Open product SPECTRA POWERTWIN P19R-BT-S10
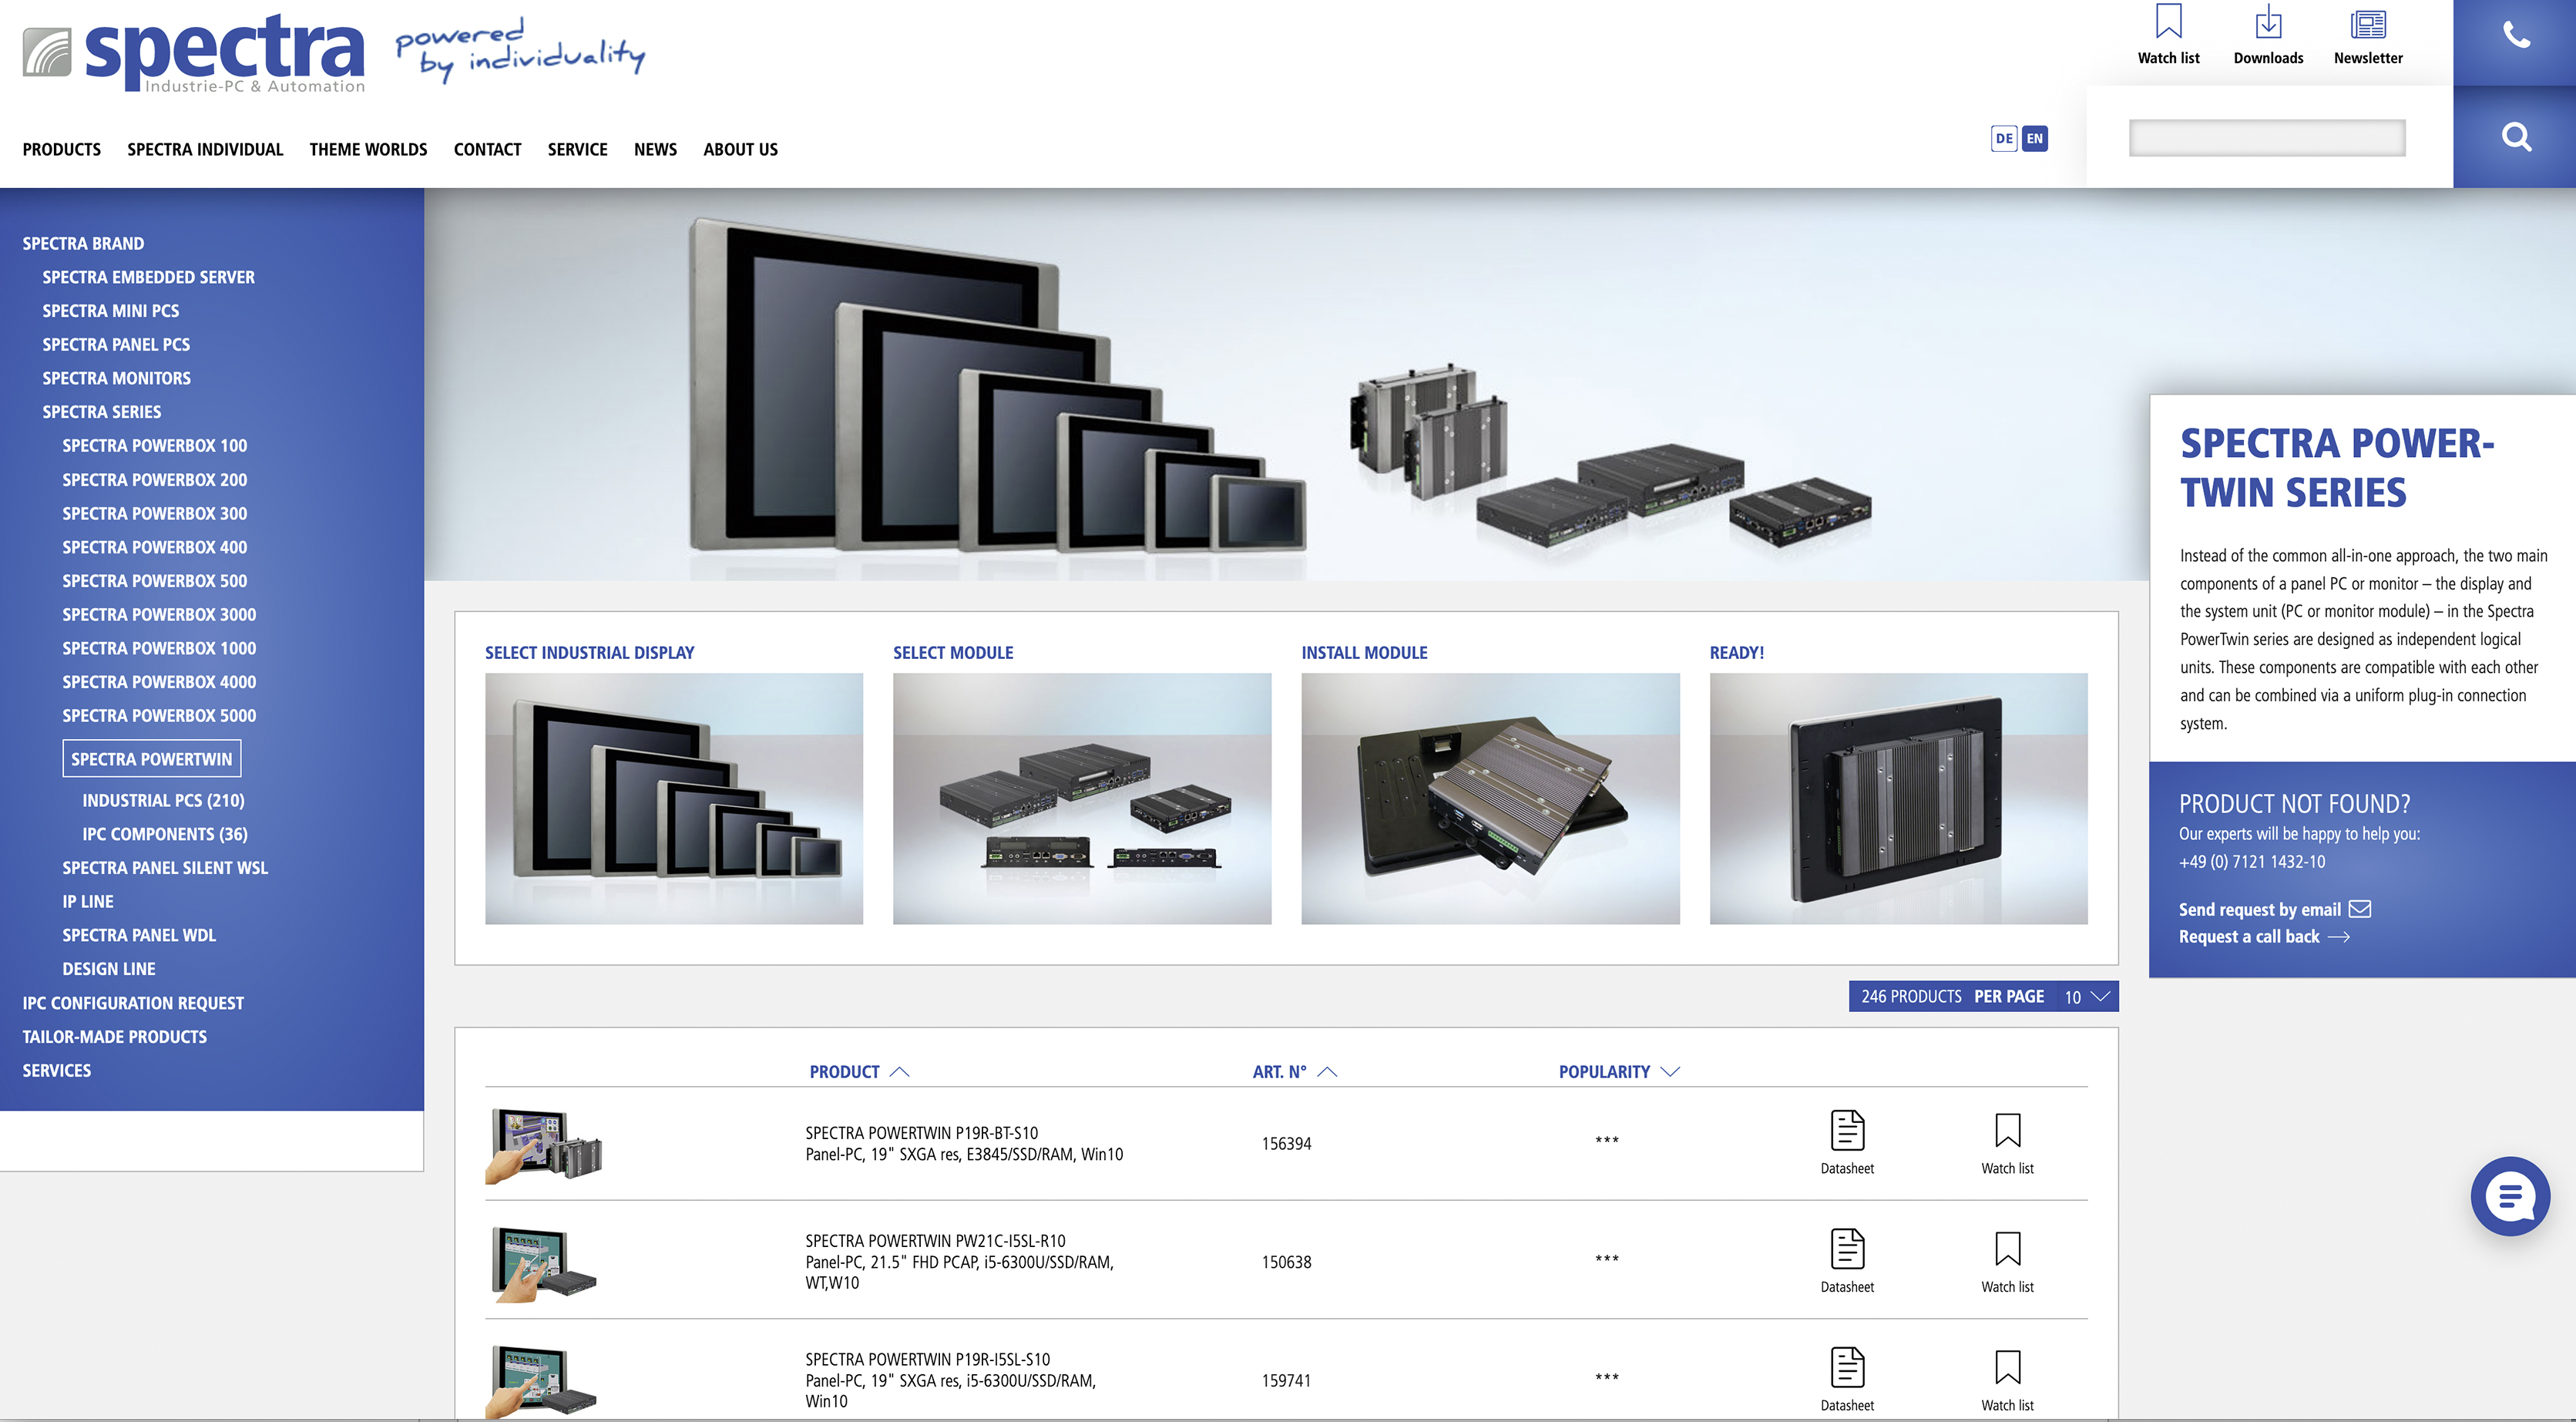Screen dimensions: 2576x1422 tap(921, 1133)
